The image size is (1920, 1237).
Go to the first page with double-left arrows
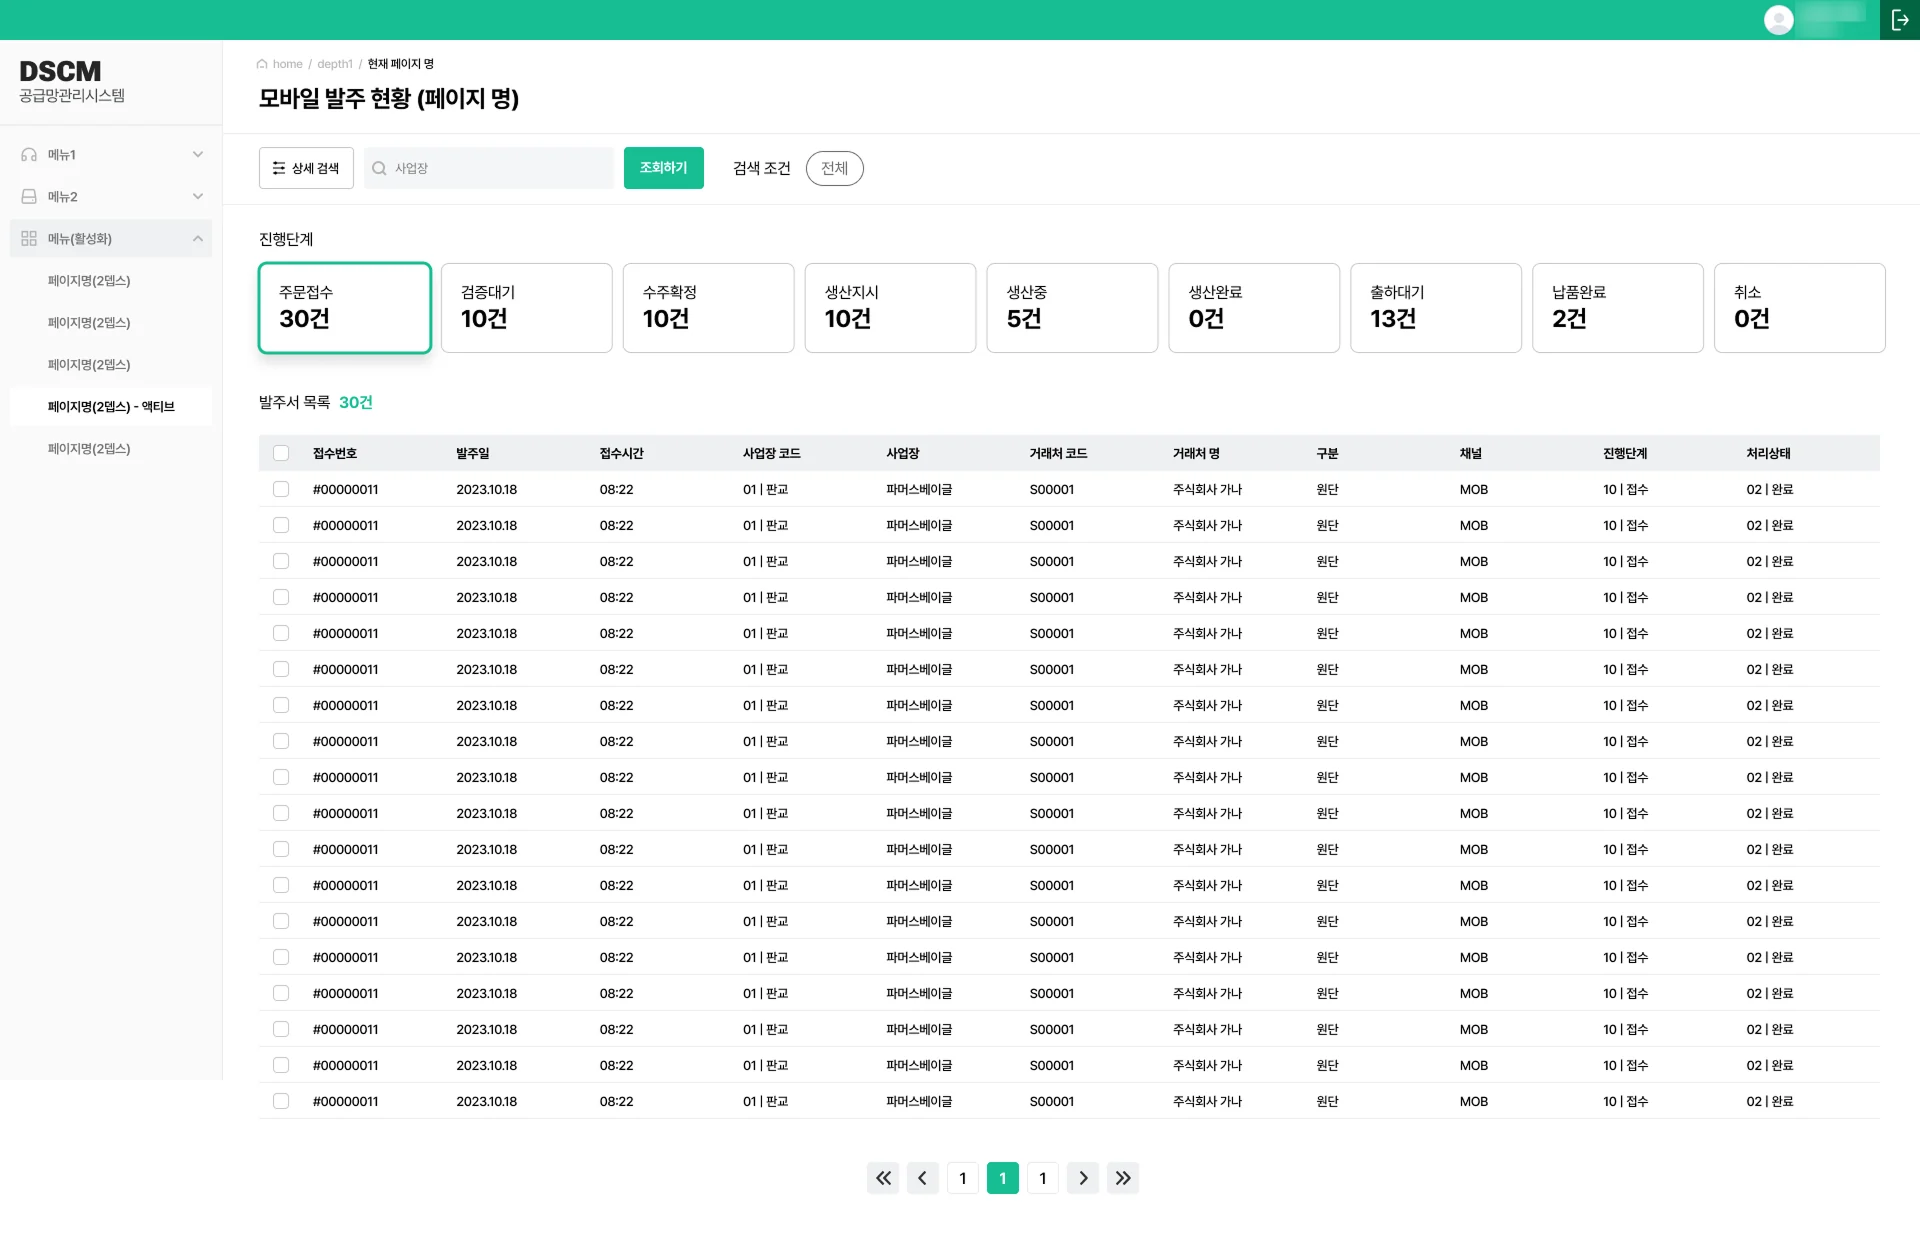point(883,1178)
